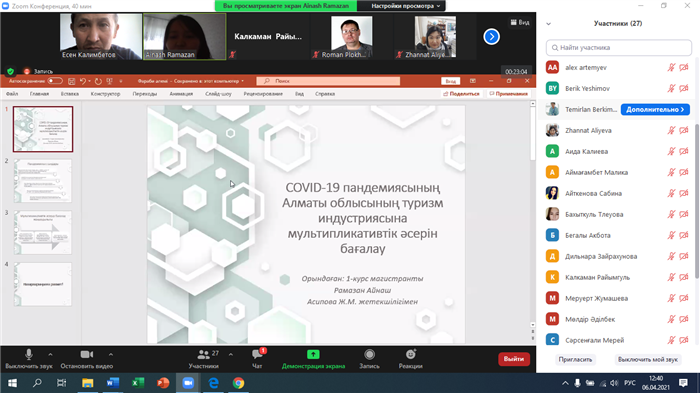Viewport: 700px width, 393px height.
Task: Open Word from the taskbar
Action: [x=112, y=383]
